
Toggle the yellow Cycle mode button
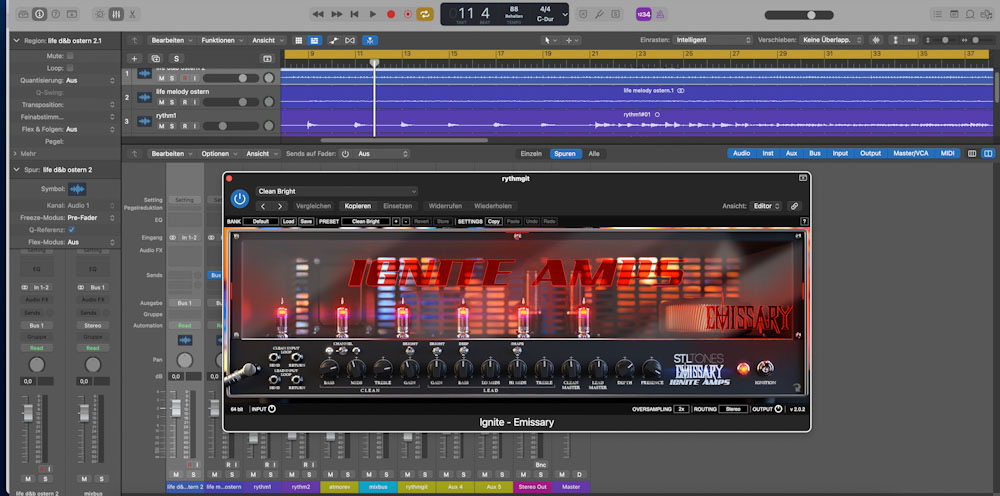click(425, 14)
